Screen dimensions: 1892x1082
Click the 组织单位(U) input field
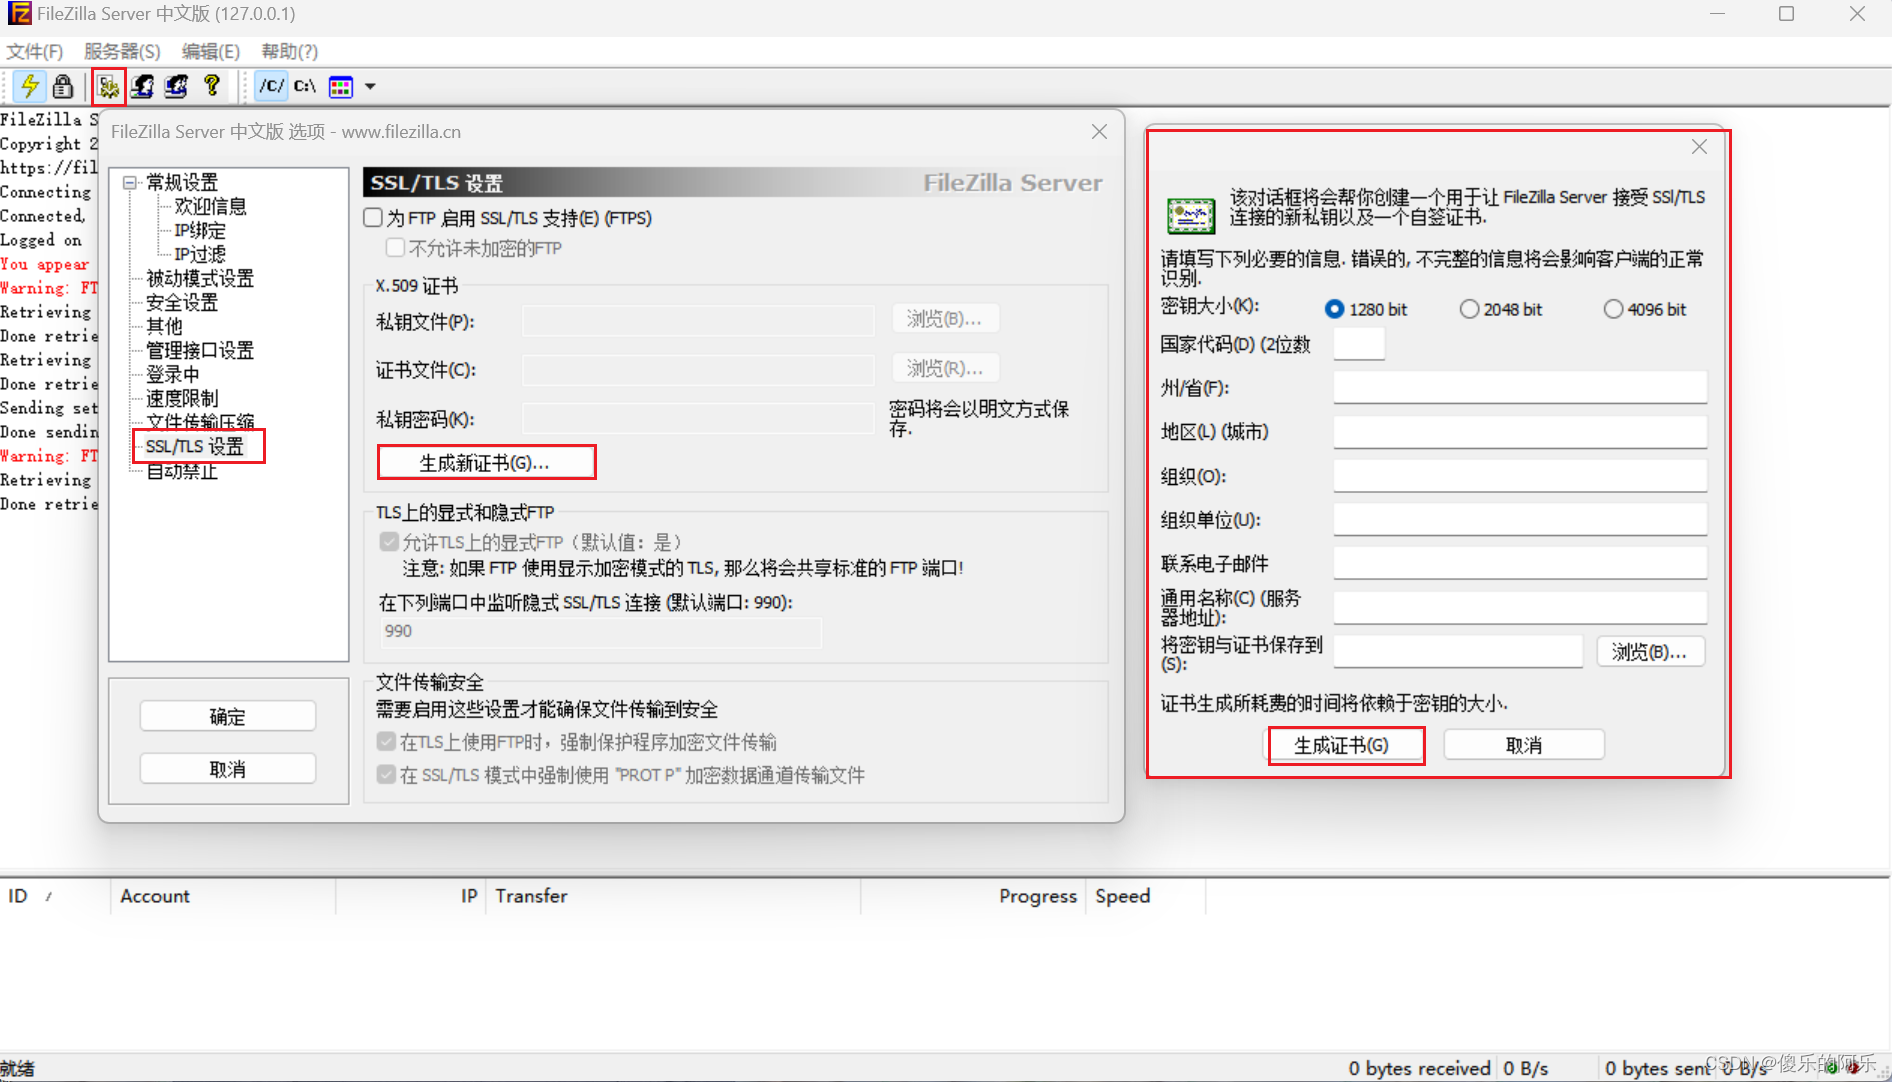(1520, 519)
